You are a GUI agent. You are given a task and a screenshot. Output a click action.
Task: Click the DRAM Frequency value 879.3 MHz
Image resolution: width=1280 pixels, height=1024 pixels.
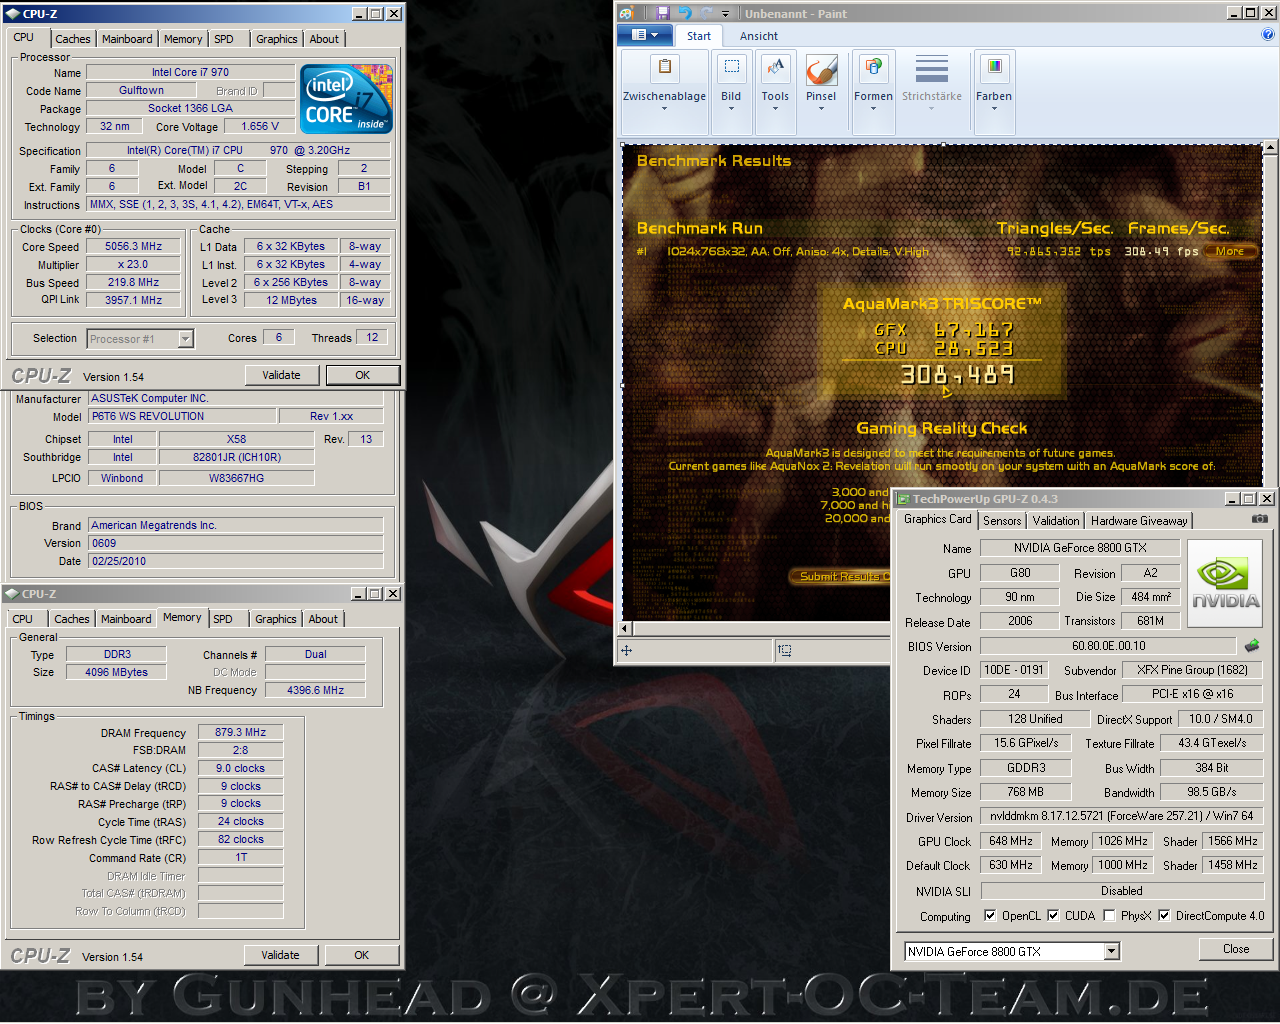240,732
